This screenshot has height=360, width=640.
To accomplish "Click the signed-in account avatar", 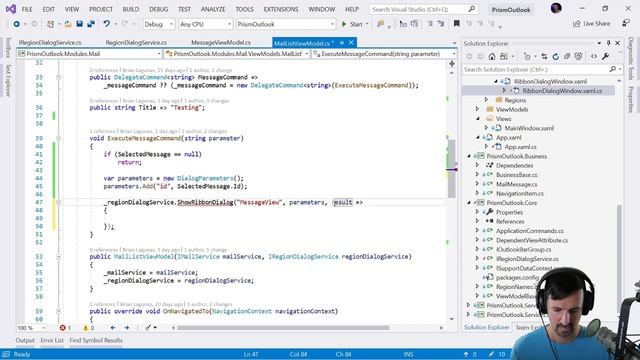I will pos(556,8).
